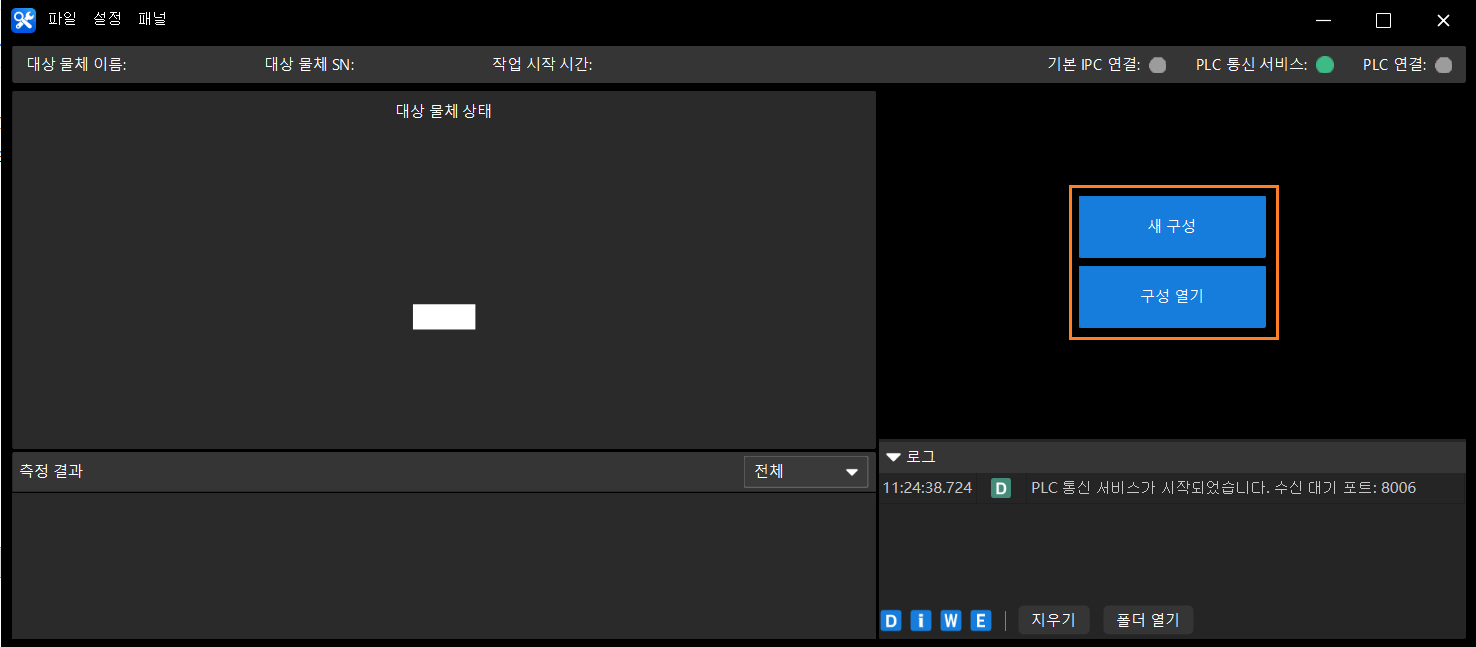The width and height of the screenshot is (1476, 647).
Task: Minimize the application window
Action: [1324, 20]
